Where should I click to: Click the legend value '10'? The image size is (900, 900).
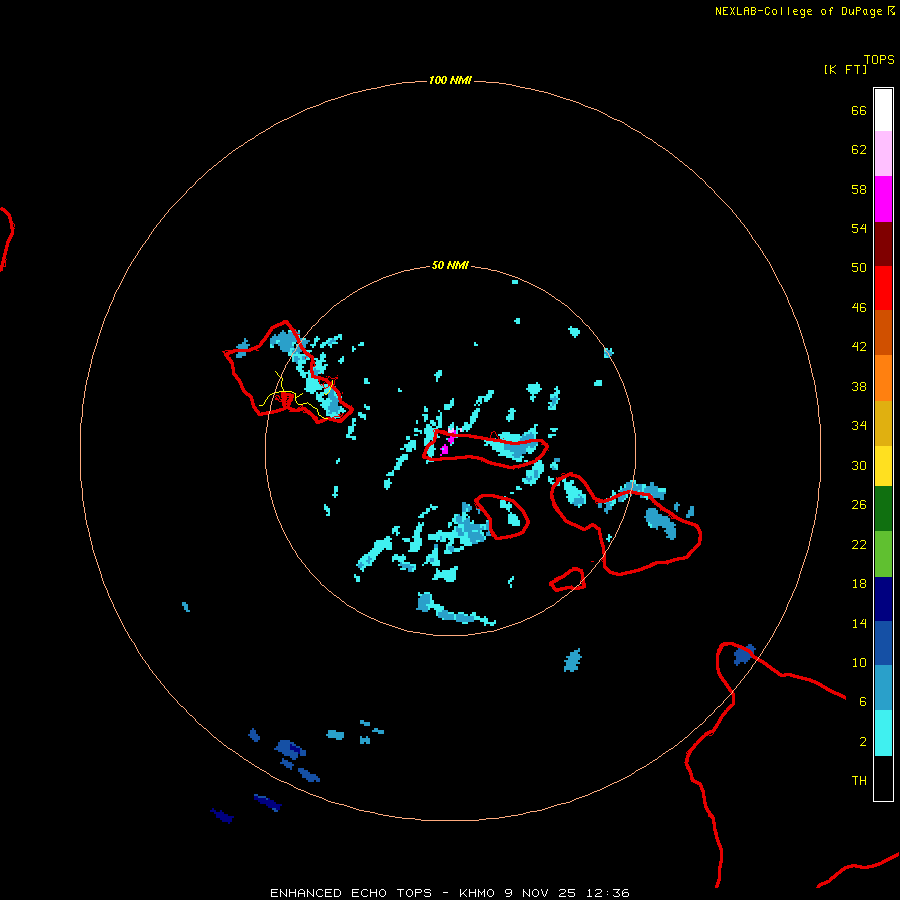(859, 663)
